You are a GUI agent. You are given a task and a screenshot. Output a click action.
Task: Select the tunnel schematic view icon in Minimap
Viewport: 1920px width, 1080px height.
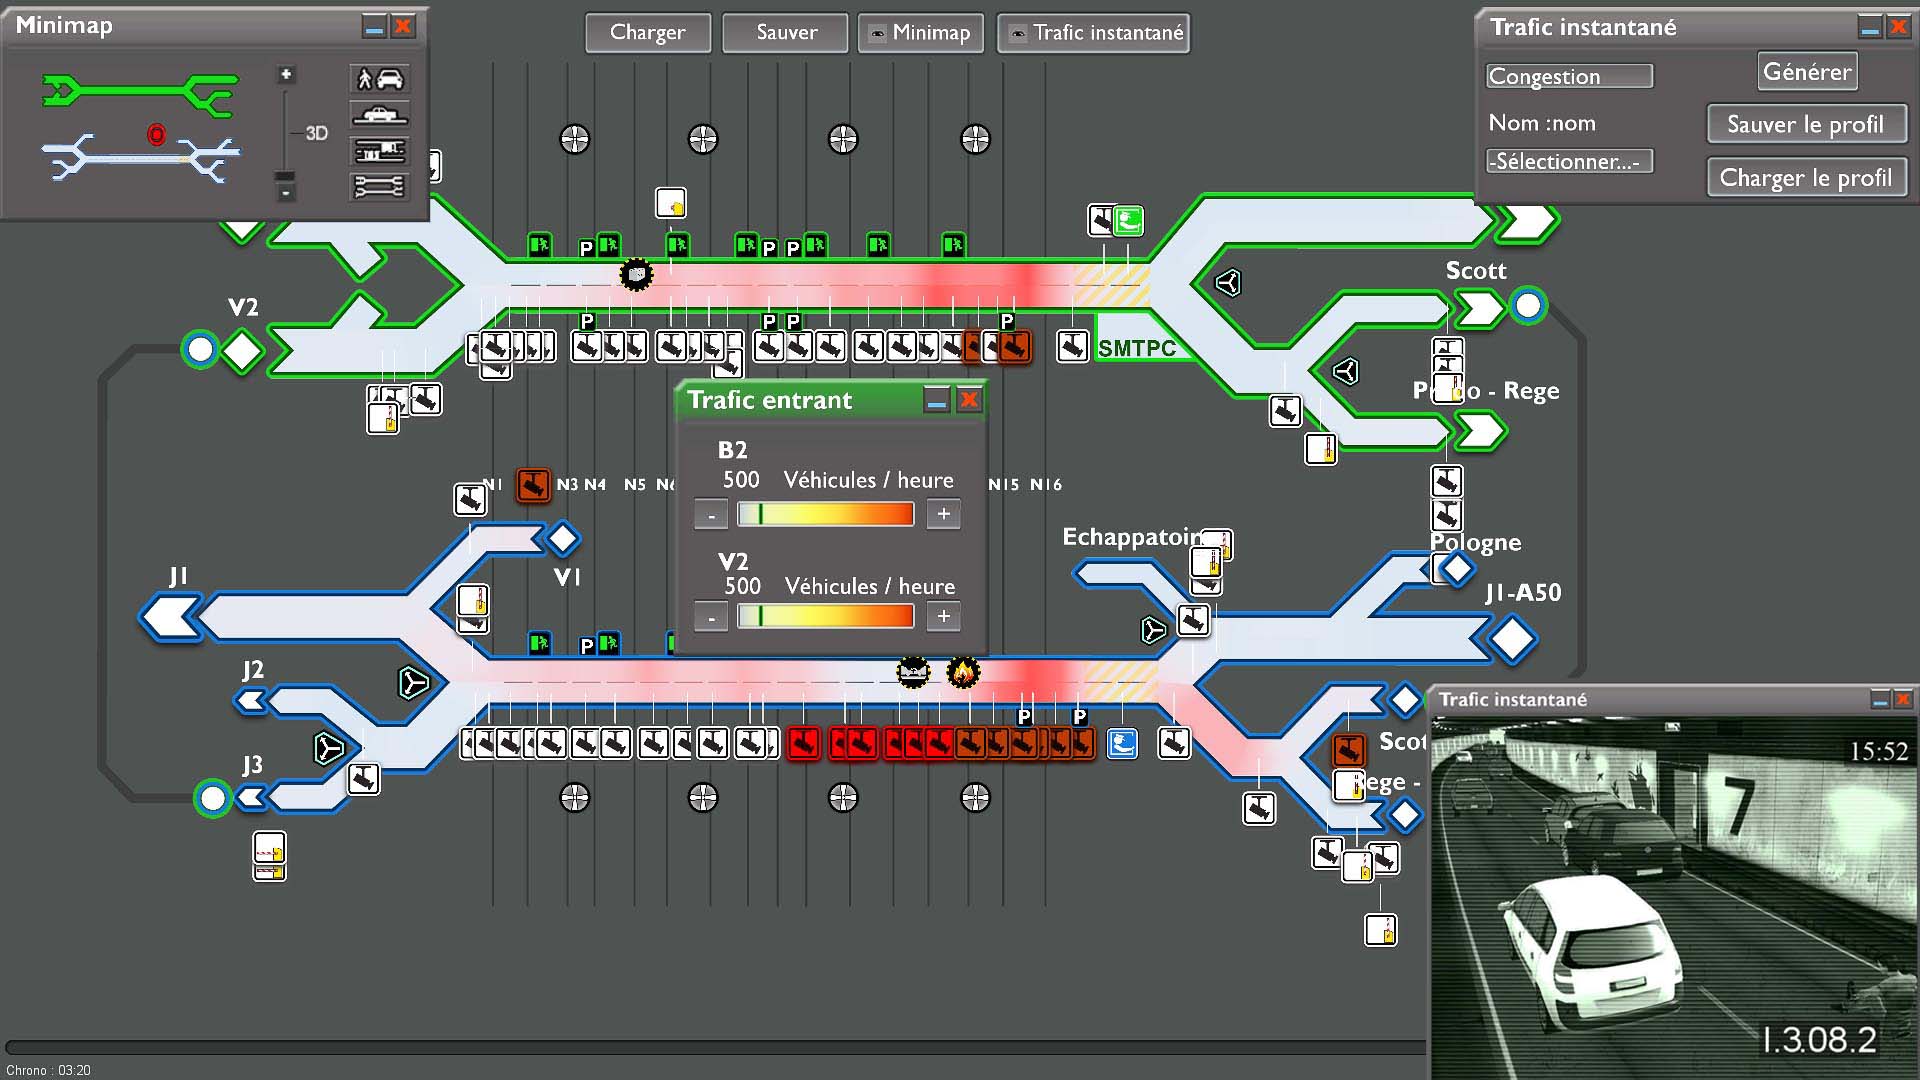tap(380, 187)
